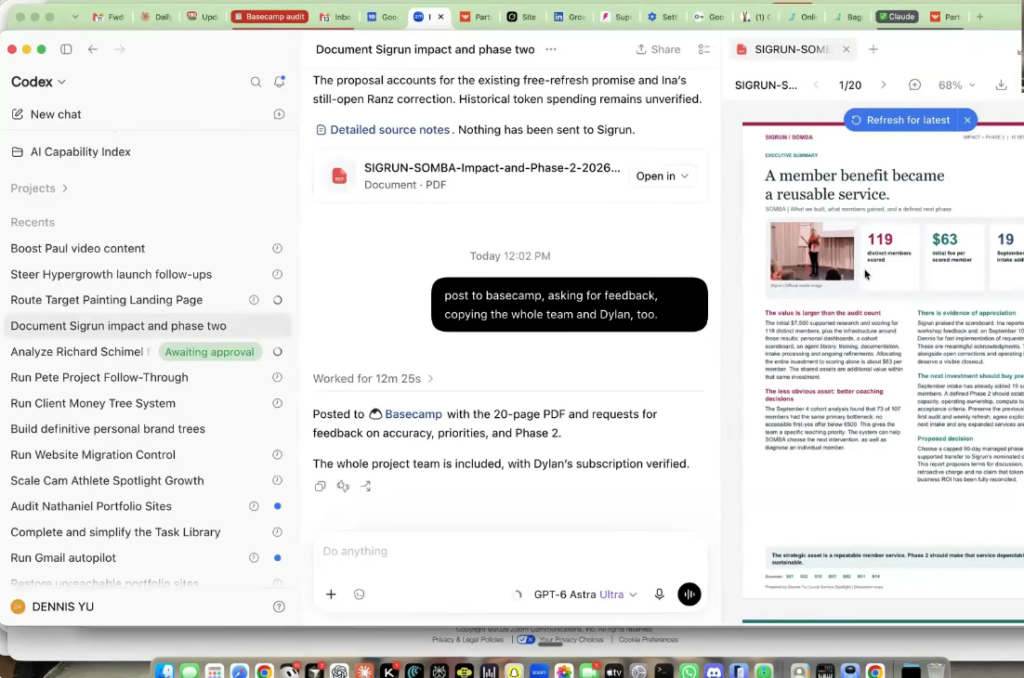Add attachment with the plus icon
Image resolution: width=1024 pixels, height=678 pixels.
pos(331,594)
